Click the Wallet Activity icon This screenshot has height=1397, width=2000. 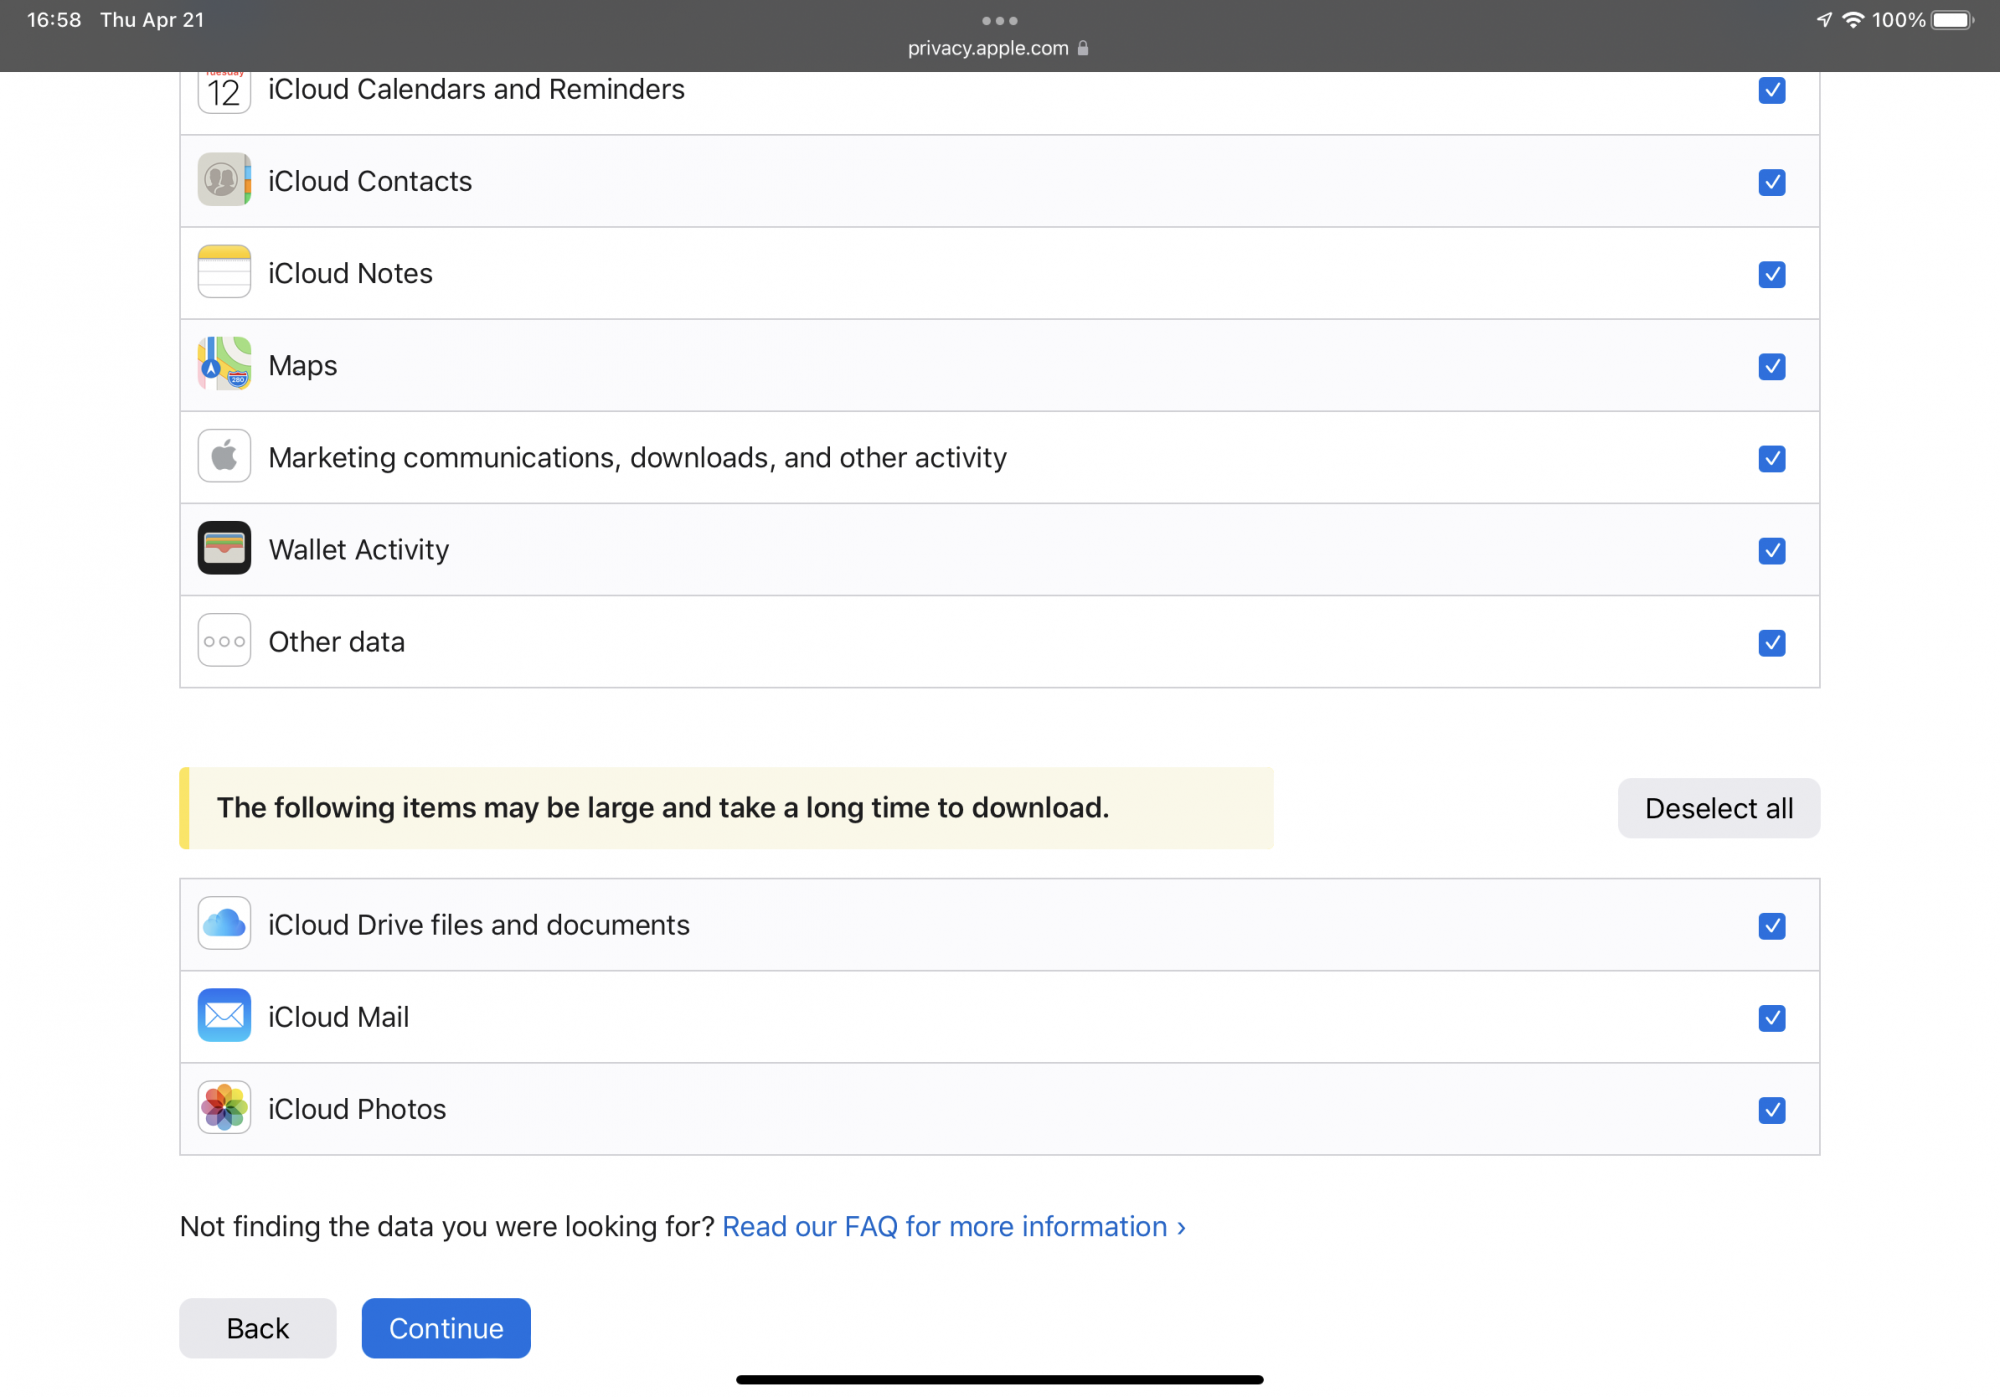[224, 548]
